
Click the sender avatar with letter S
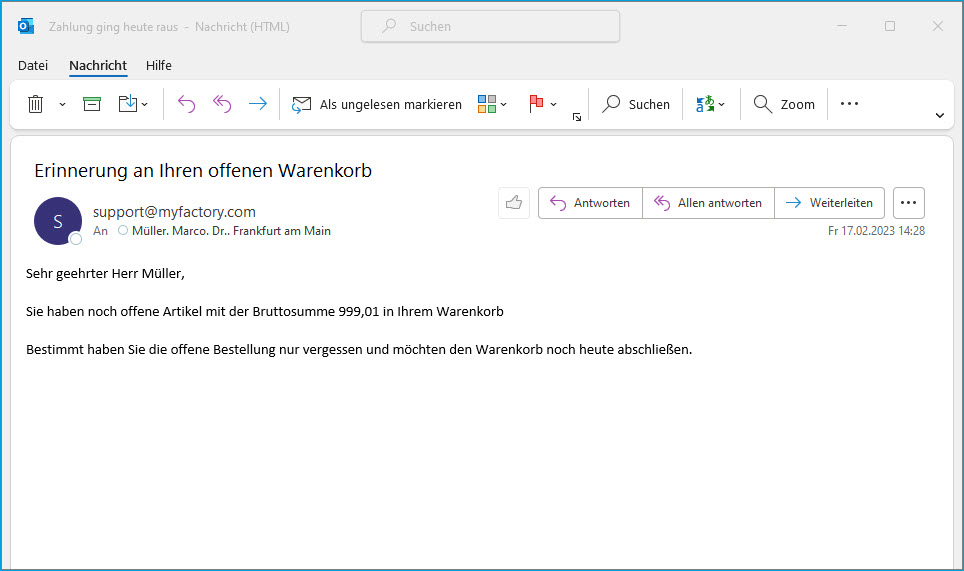click(x=57, y=221)
